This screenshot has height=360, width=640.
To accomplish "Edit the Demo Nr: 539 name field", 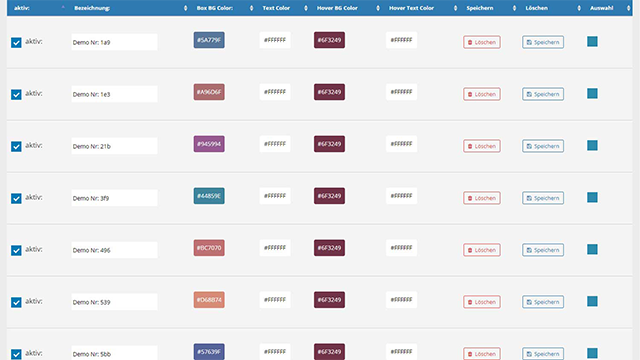I will coord(114,302).
